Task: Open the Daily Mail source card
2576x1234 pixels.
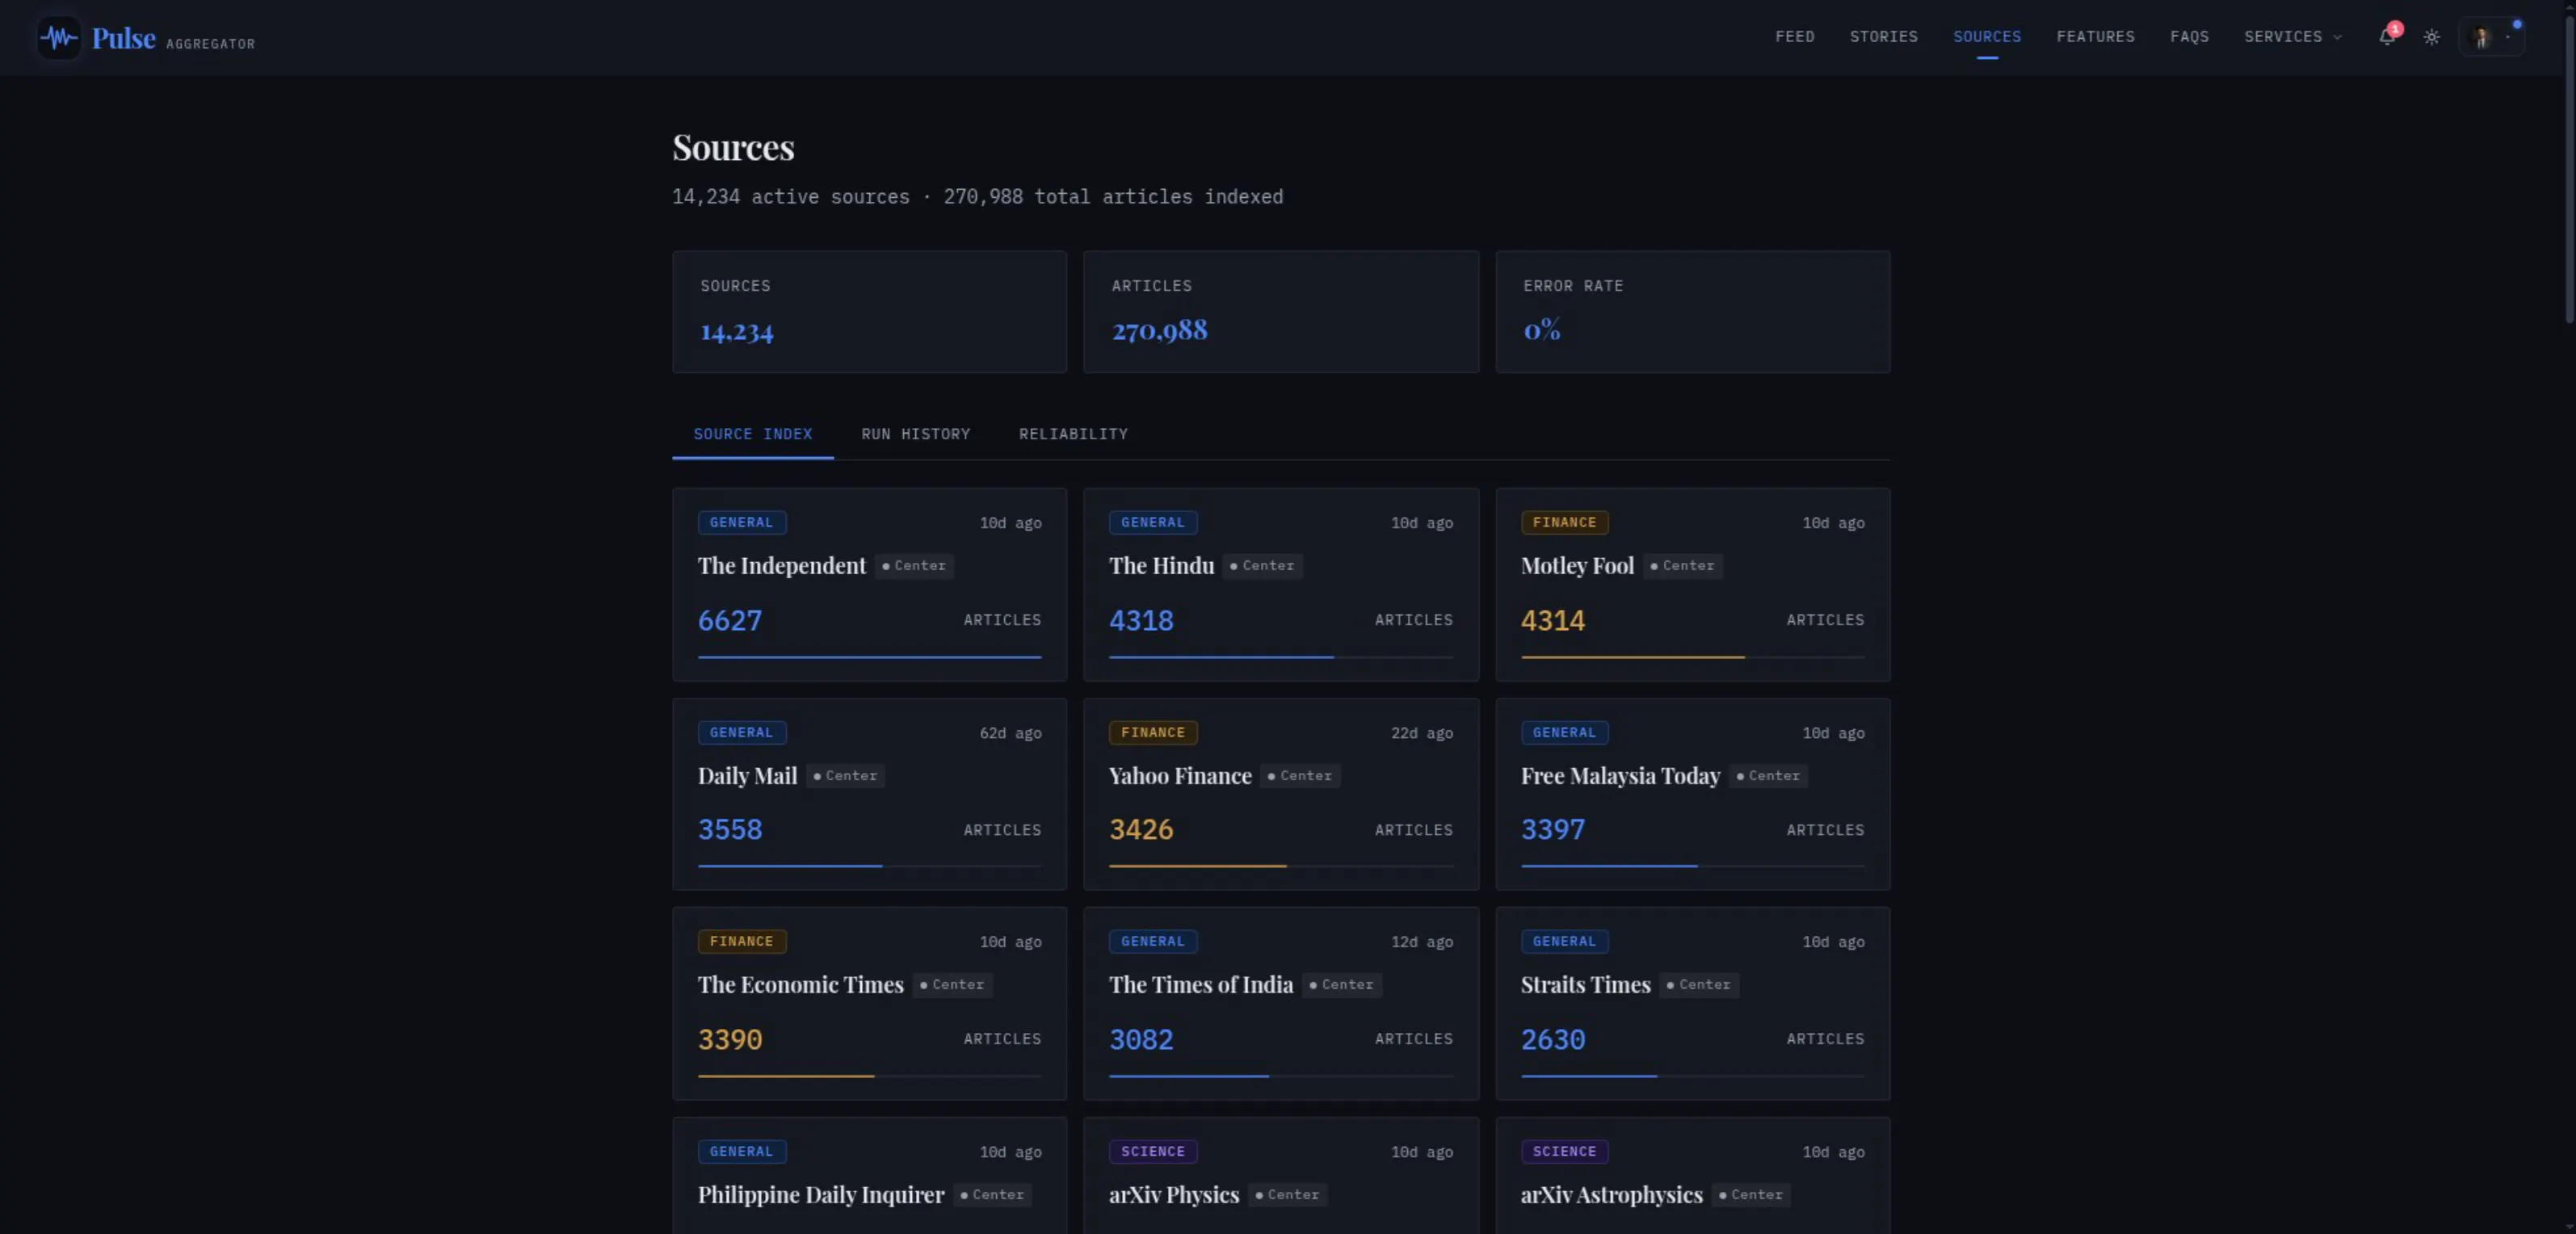Action: (869, 794)
